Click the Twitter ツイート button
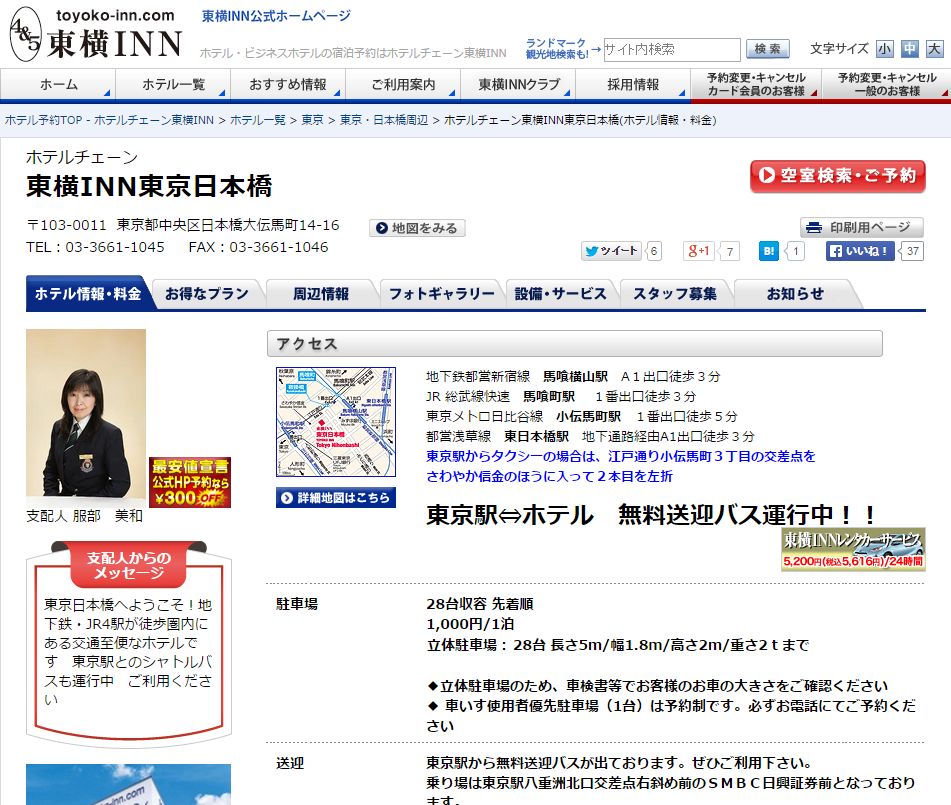Viewport: 951px width, 805px height. coord(611,251)
